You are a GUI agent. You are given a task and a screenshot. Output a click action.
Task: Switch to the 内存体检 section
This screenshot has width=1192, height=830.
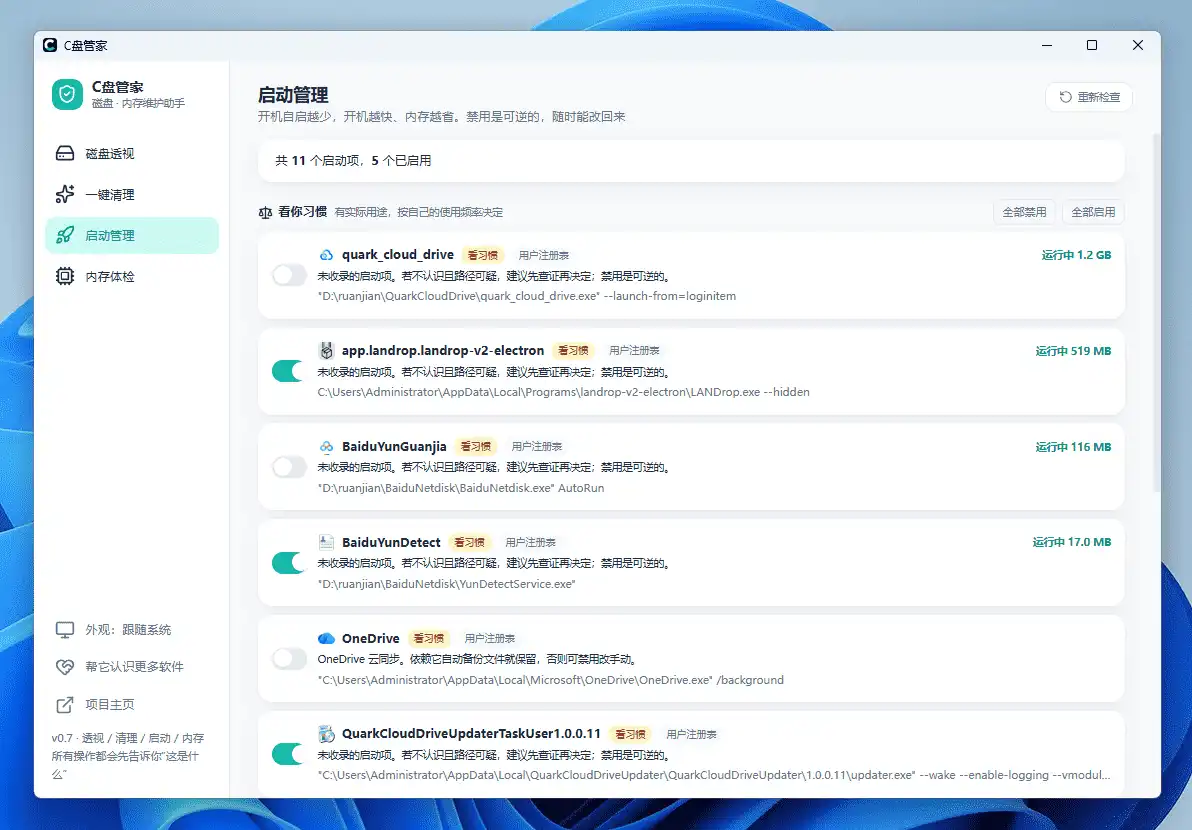pyautogui.click(x=132, y=277)
